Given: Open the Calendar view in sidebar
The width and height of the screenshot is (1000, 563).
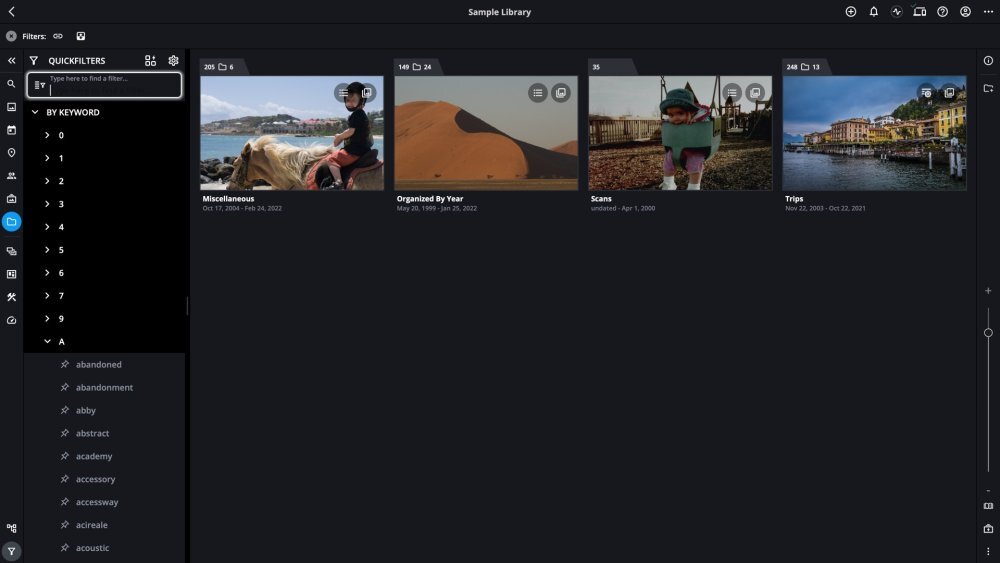Looking at the screenshot, I should coord(11,130).
